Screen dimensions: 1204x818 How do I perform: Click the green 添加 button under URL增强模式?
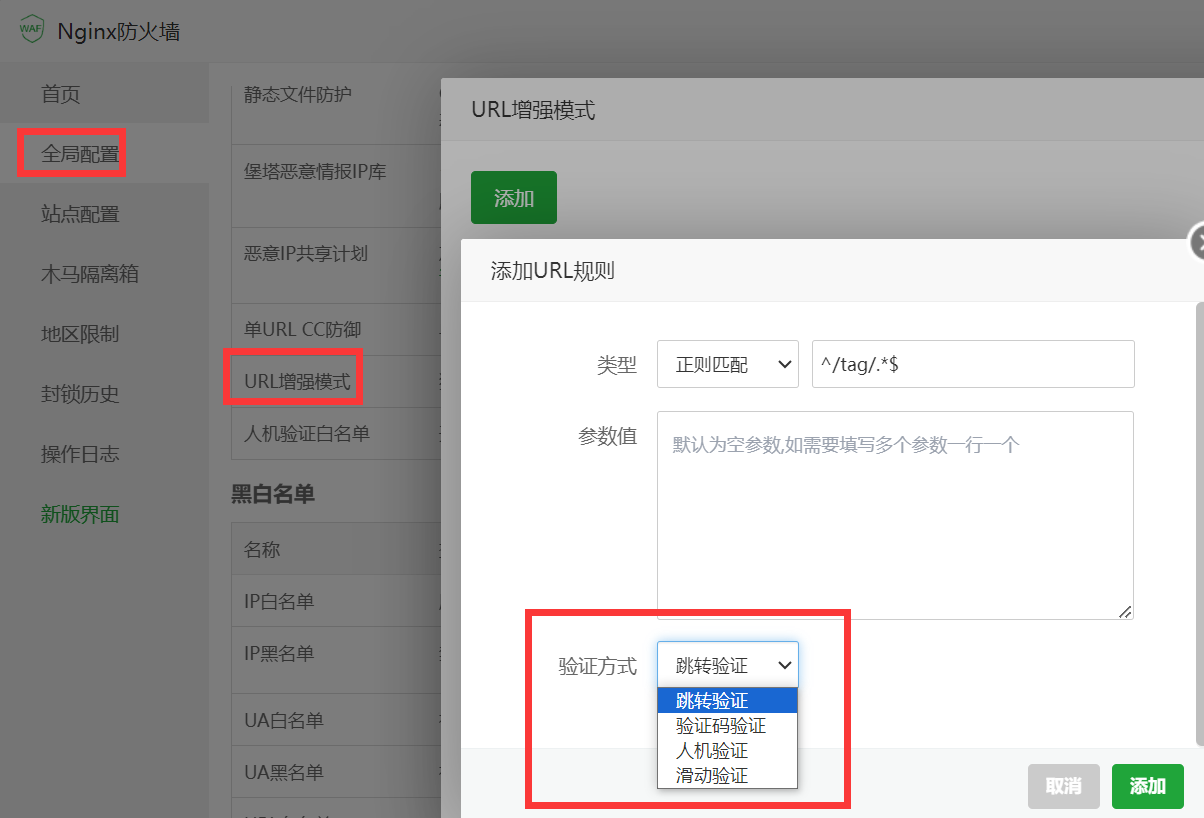click(x=514, y=198)
